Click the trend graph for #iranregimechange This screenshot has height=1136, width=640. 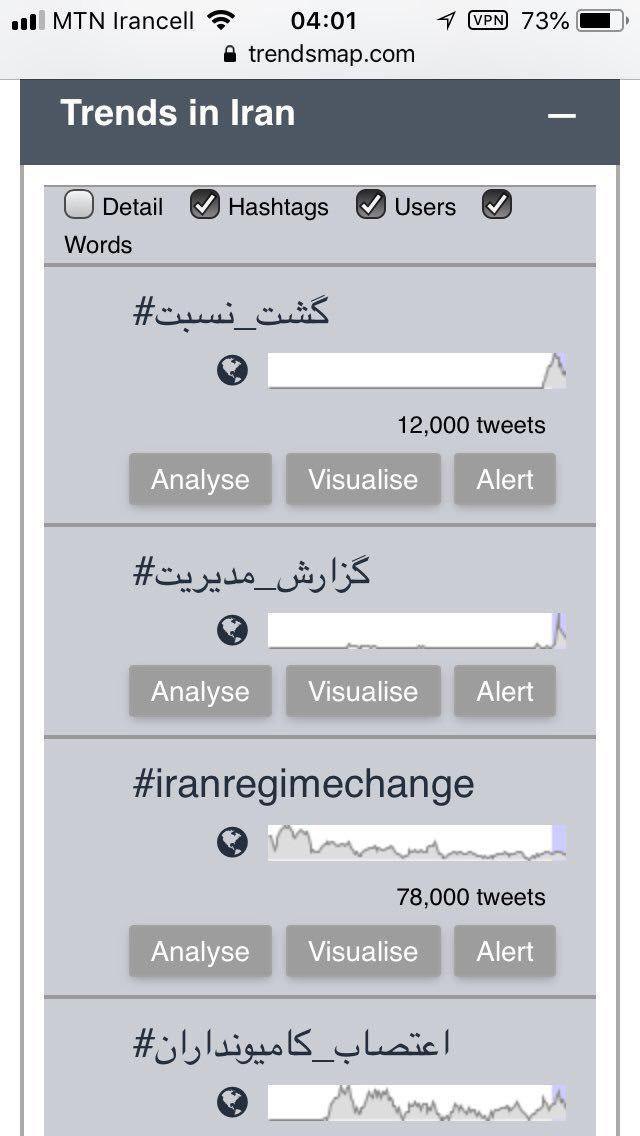tap(416, 843)
